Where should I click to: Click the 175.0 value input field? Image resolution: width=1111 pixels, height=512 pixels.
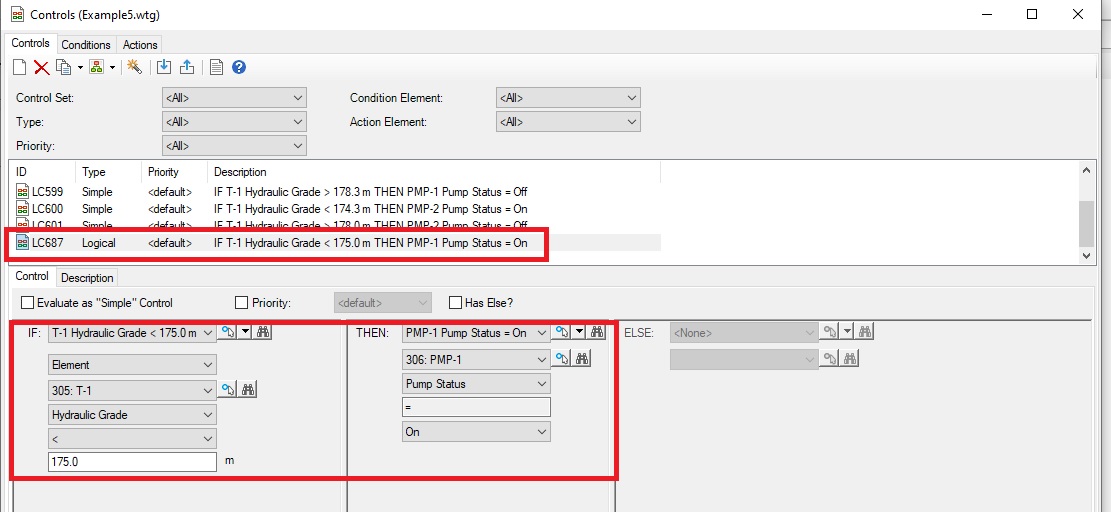[132, 462]
